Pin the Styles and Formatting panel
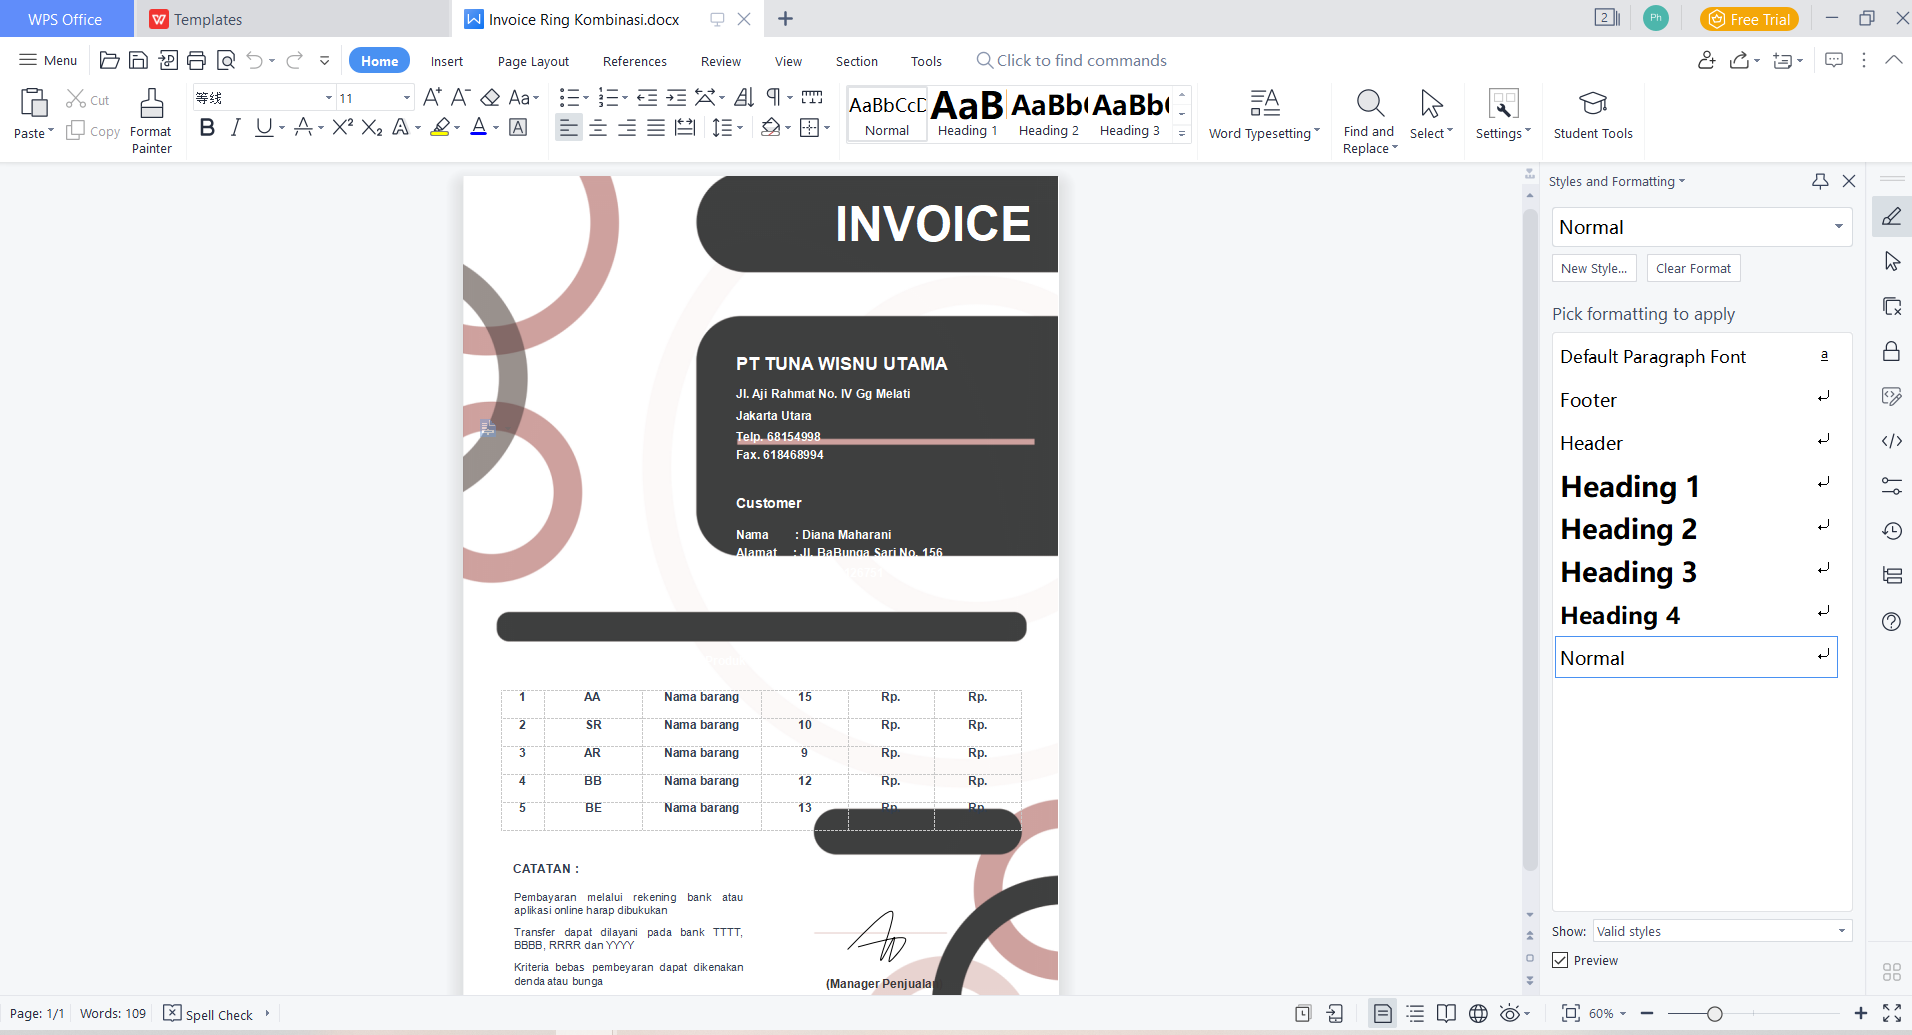Image resolution: width=1912 pixels, height=1035 pixels. [x=1819, y=181]
